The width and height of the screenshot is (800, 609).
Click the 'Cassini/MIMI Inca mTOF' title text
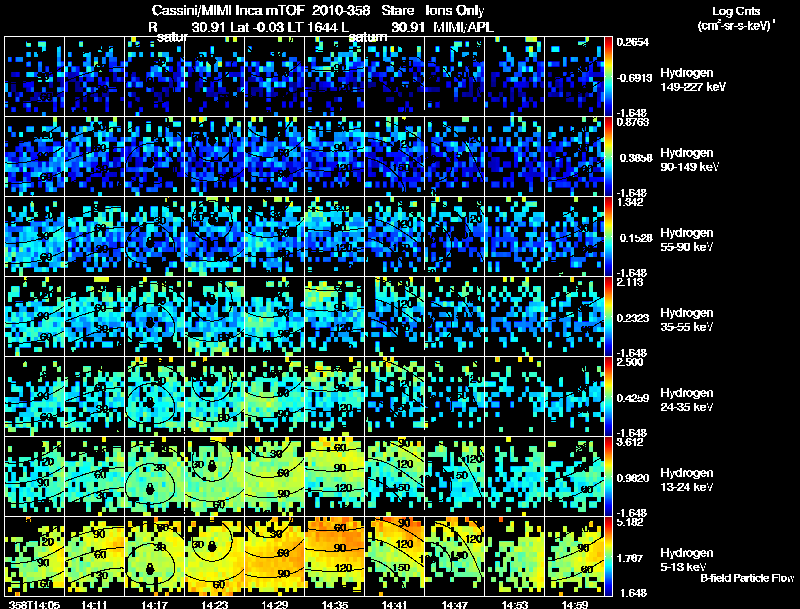pyautogui.click(x=228, y=10)
